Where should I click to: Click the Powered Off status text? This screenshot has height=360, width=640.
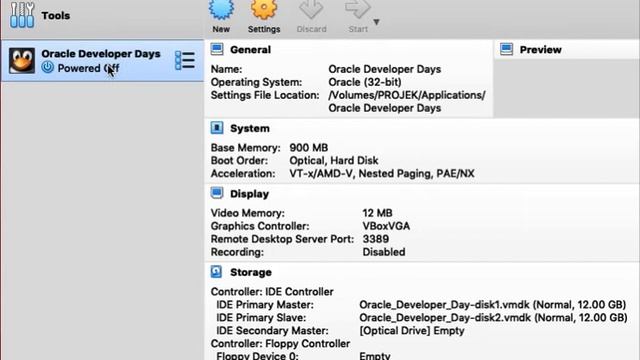(88, 68)
